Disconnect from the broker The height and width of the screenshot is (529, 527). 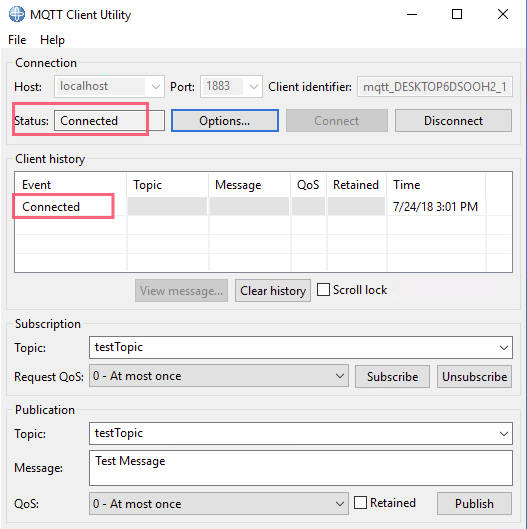(453, 120)
